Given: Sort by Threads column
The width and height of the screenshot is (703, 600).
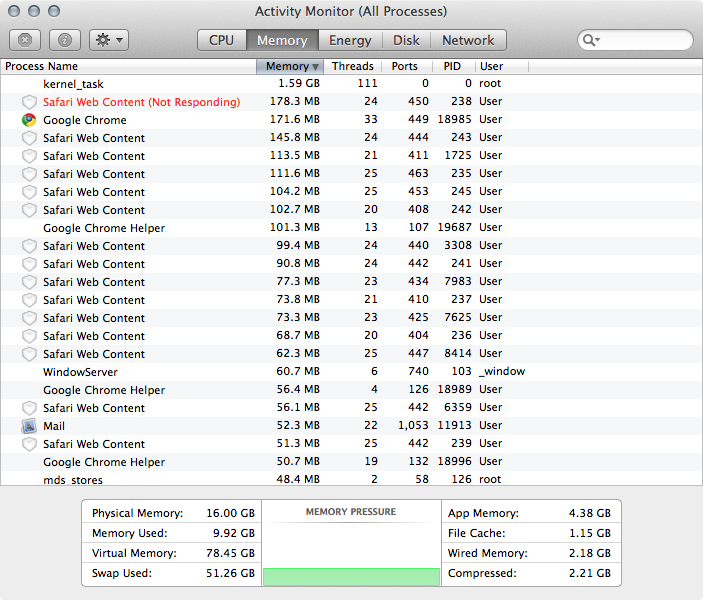Looking at the screenshot, I should coord(352,66).
